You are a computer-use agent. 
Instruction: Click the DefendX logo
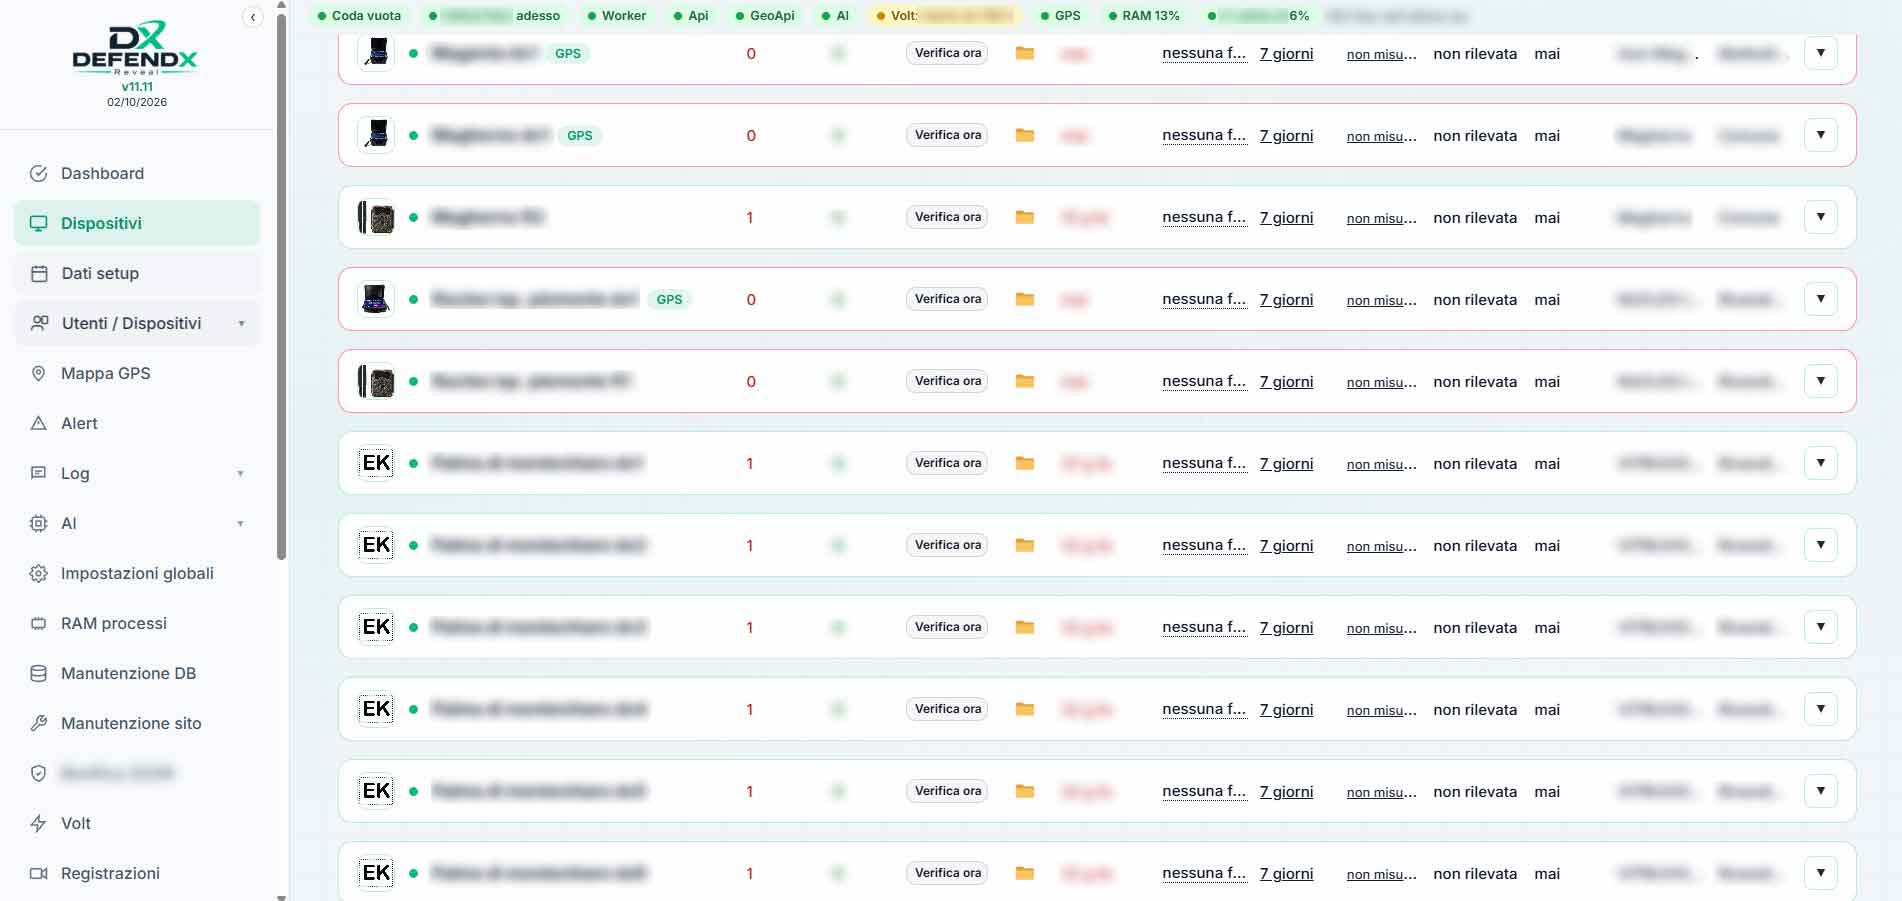[x=136, y=48]
